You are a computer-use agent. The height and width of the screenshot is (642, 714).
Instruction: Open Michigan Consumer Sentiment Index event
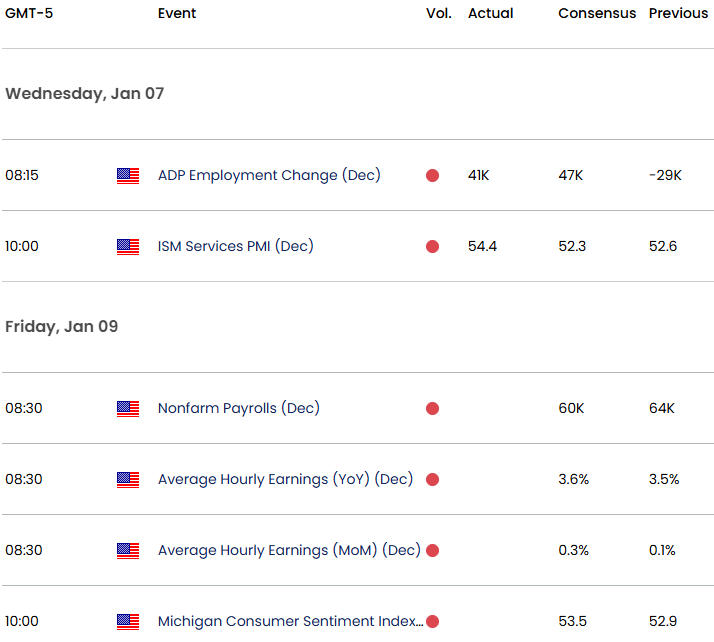(290, 621)
